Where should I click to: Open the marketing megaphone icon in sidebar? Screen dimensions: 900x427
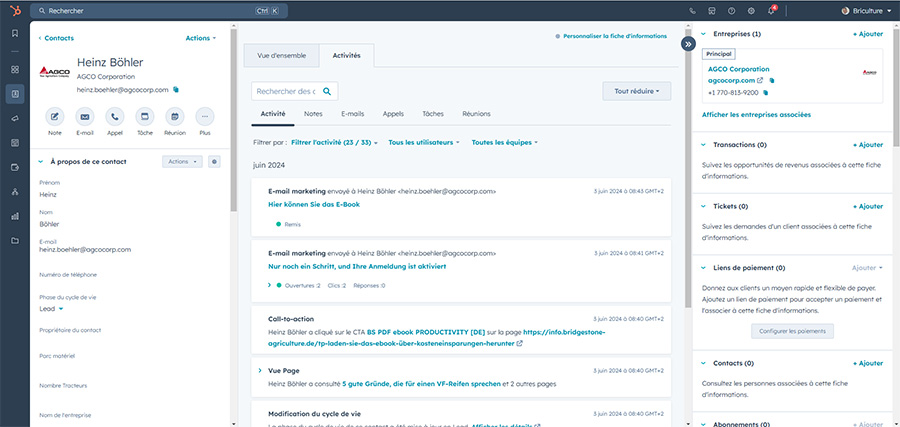point(15,118)
